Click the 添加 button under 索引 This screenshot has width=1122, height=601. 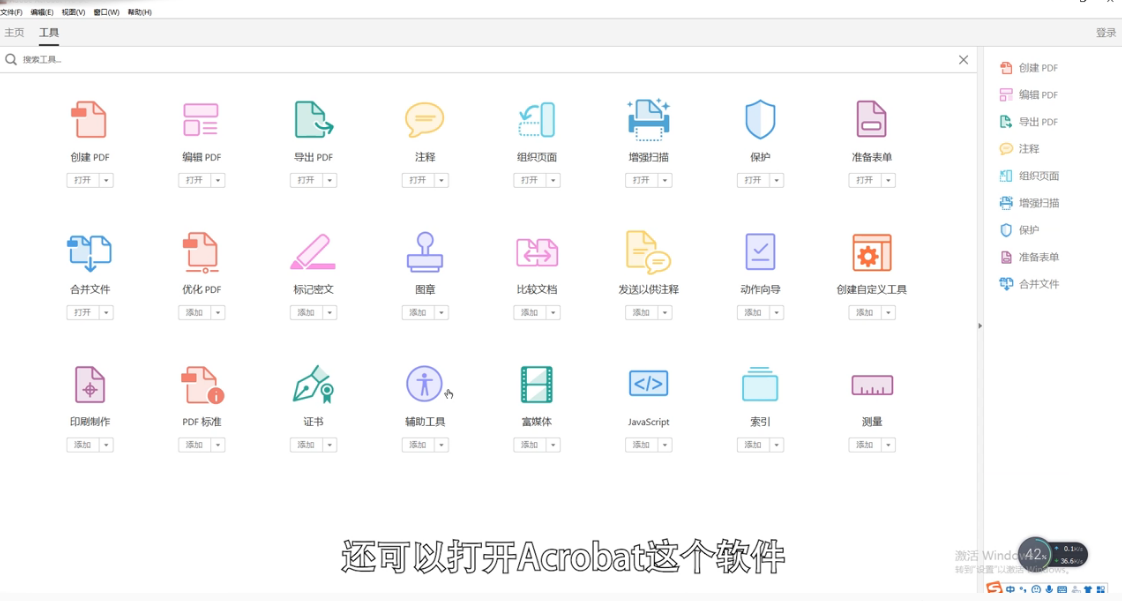pyautogui.click(x=753, y=445)
